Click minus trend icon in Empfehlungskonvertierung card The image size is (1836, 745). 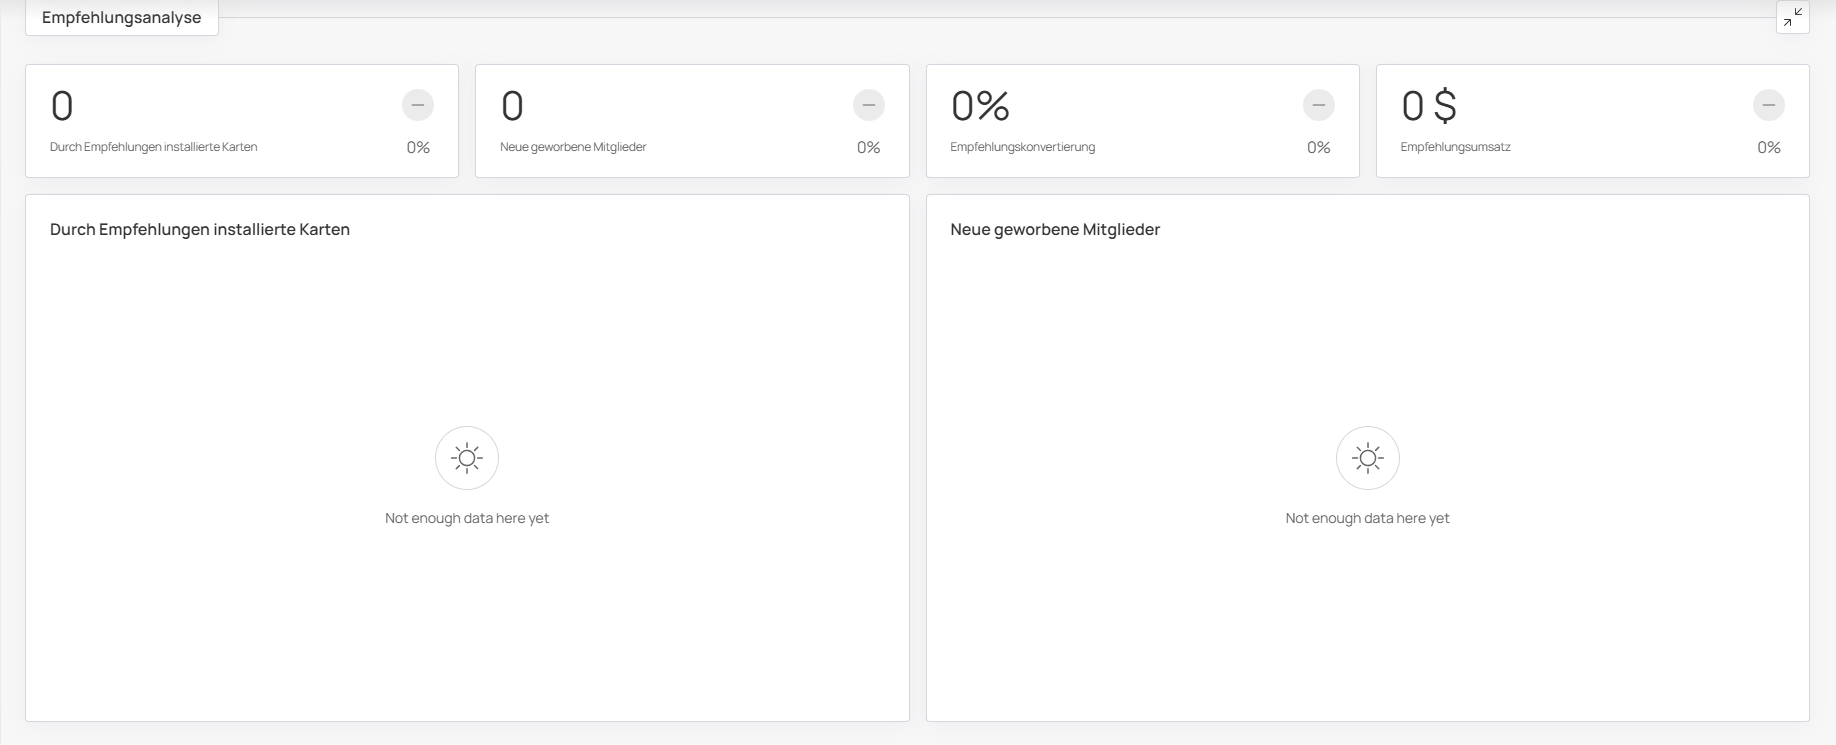pyautogui.click(x=1318, y=105)
